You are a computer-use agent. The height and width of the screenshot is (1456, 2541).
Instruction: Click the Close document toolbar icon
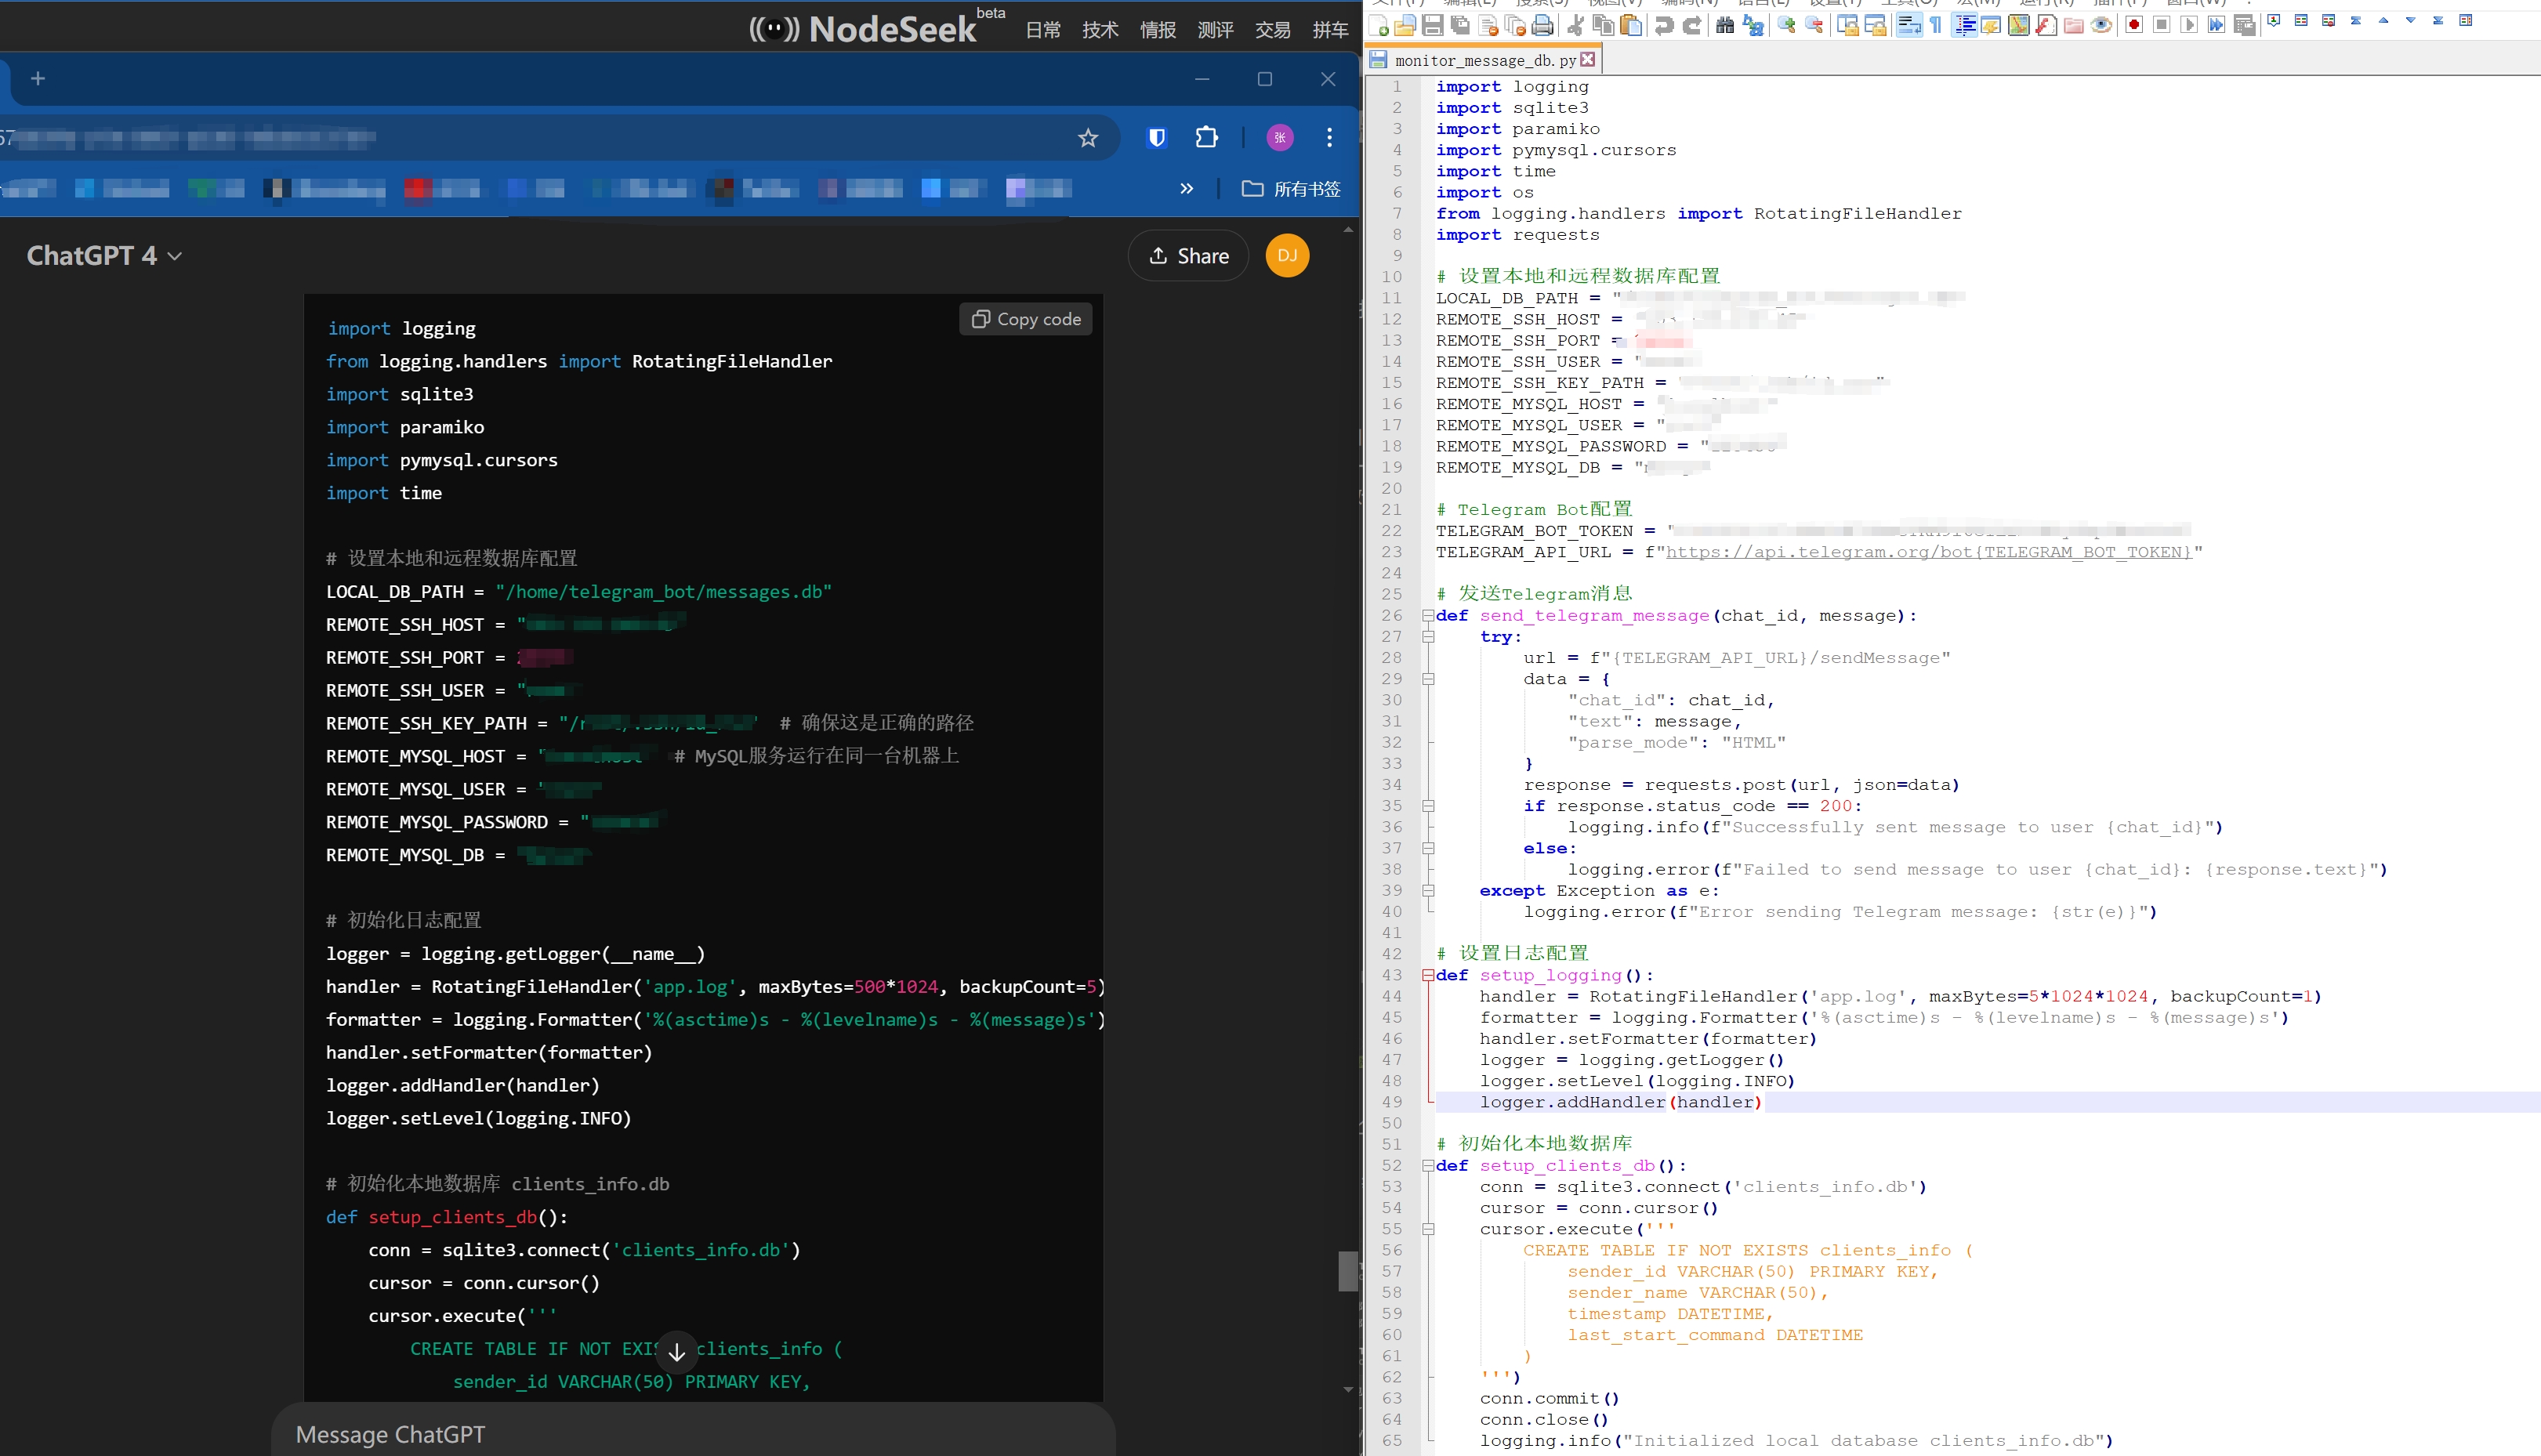click(1488, 25)
